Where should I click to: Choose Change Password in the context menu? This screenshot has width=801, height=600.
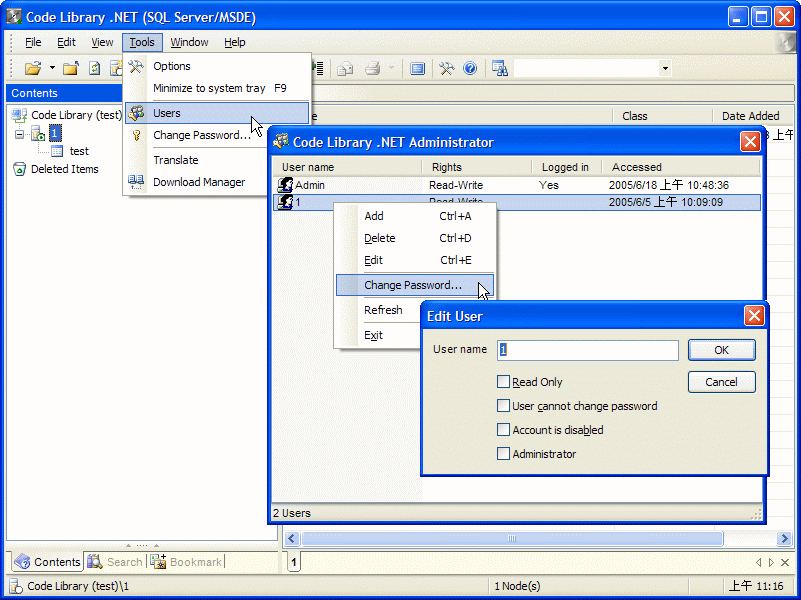coord(415,285)
